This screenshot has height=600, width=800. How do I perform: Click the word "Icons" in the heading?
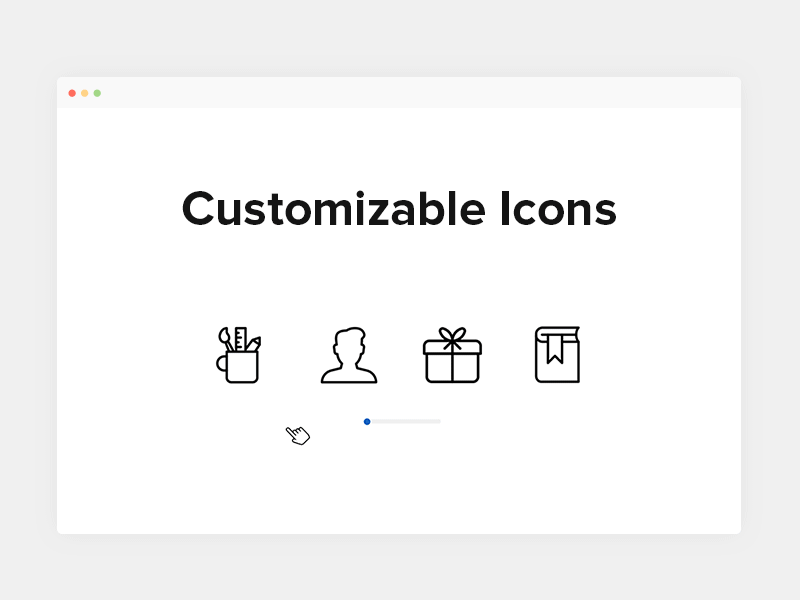[x=558, y=209]
